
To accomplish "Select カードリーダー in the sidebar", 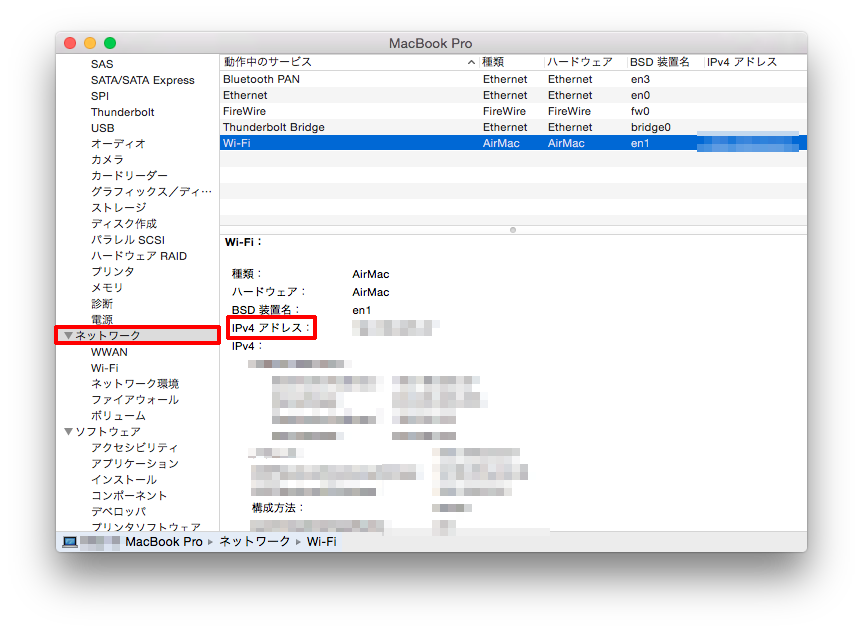I will [x=129, y=176].
